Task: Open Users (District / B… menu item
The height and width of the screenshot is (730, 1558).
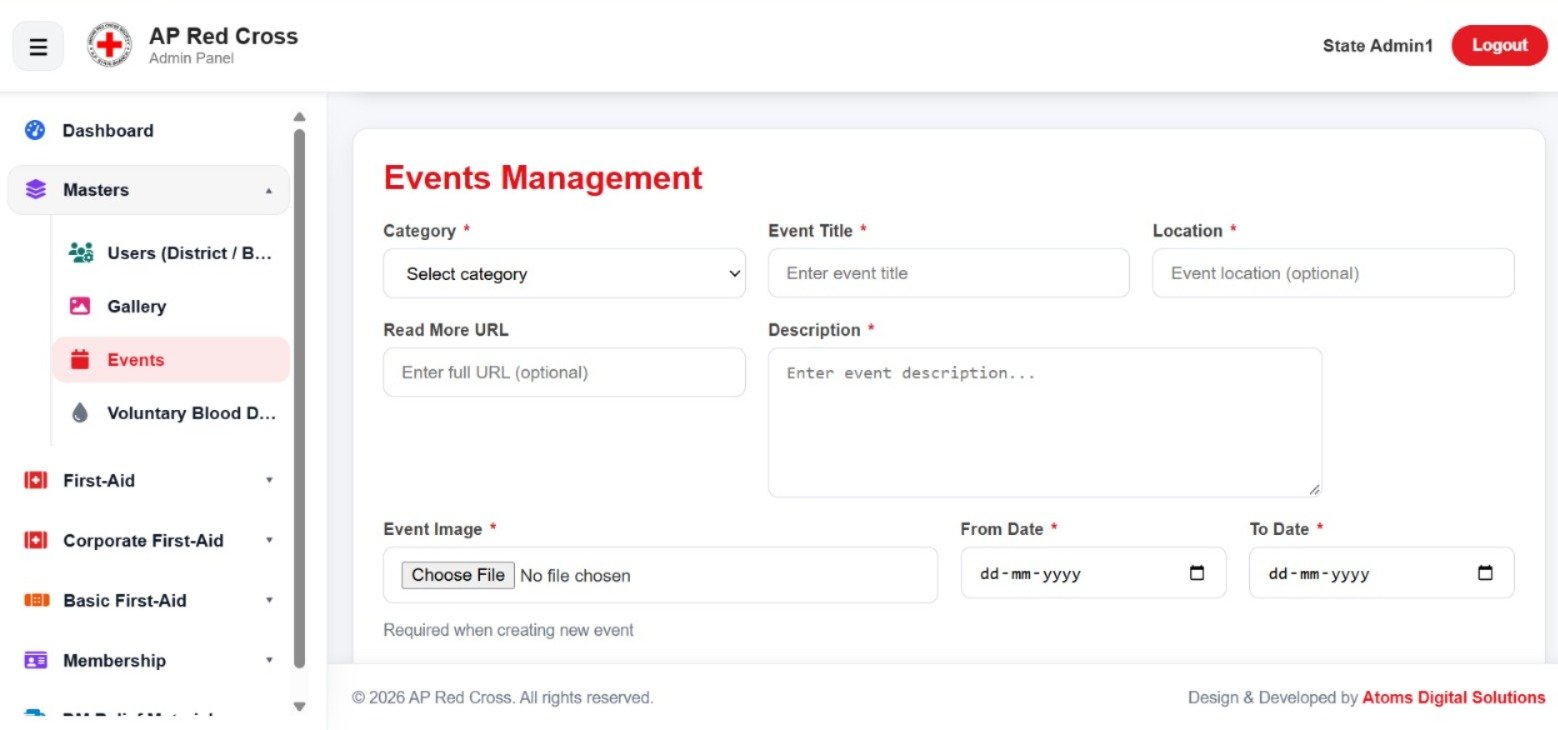Action: tap(171, 253)
